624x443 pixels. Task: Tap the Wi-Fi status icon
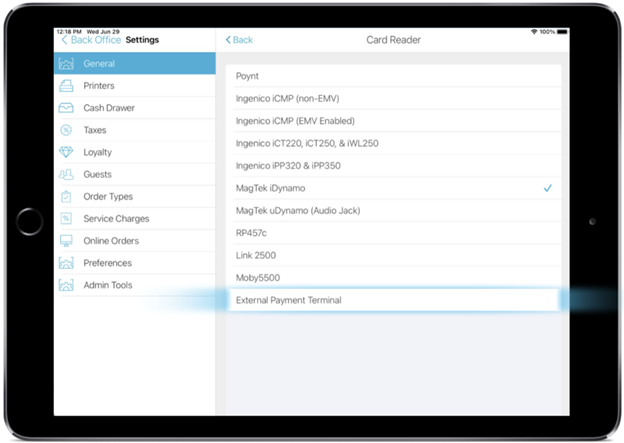click(534, 32)
